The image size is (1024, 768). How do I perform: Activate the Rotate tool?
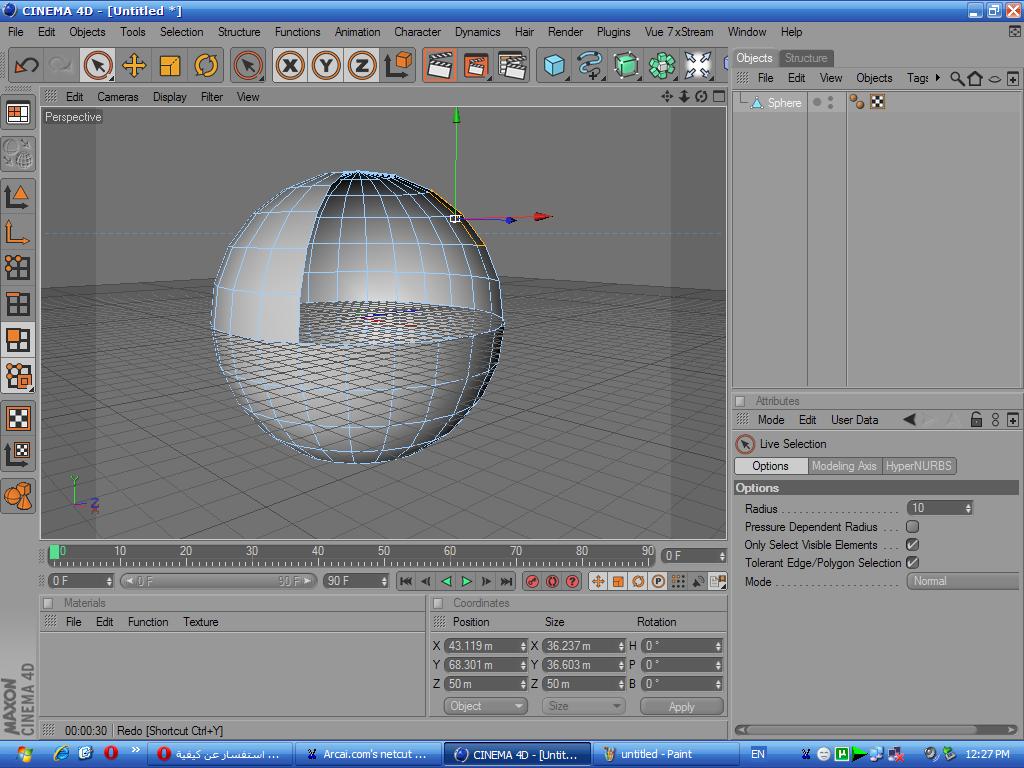pyautogui.click(x=206, y=65)
